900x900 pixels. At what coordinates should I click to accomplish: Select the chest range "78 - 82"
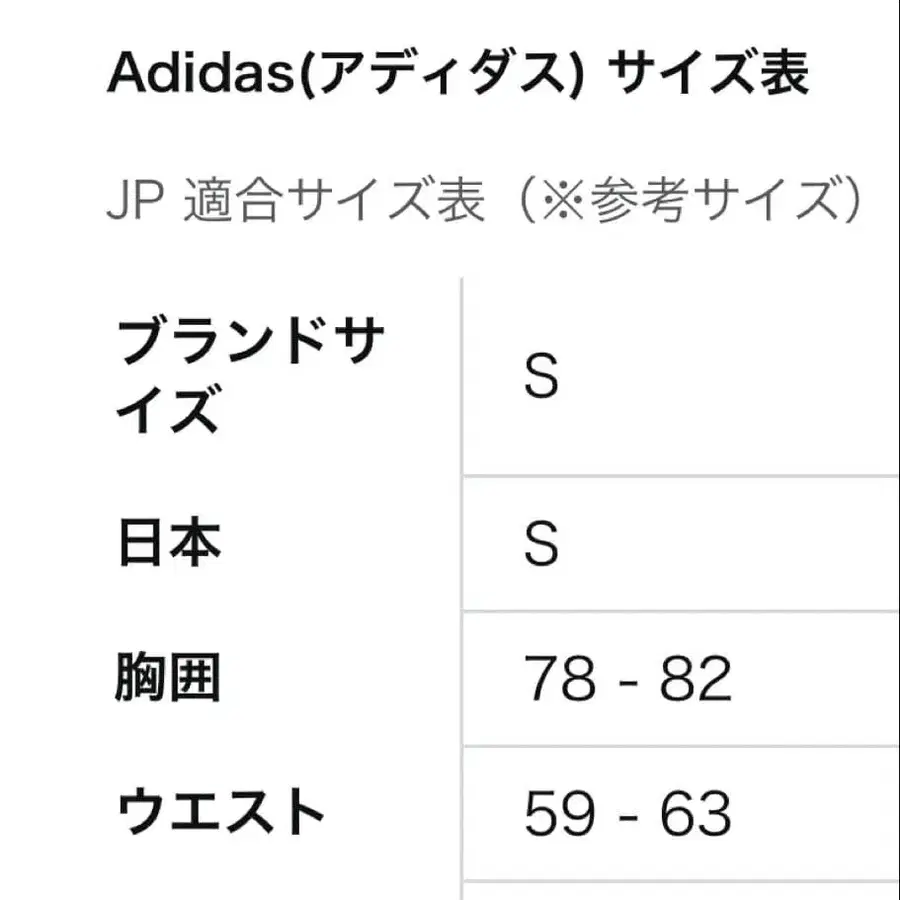[628, 679]
